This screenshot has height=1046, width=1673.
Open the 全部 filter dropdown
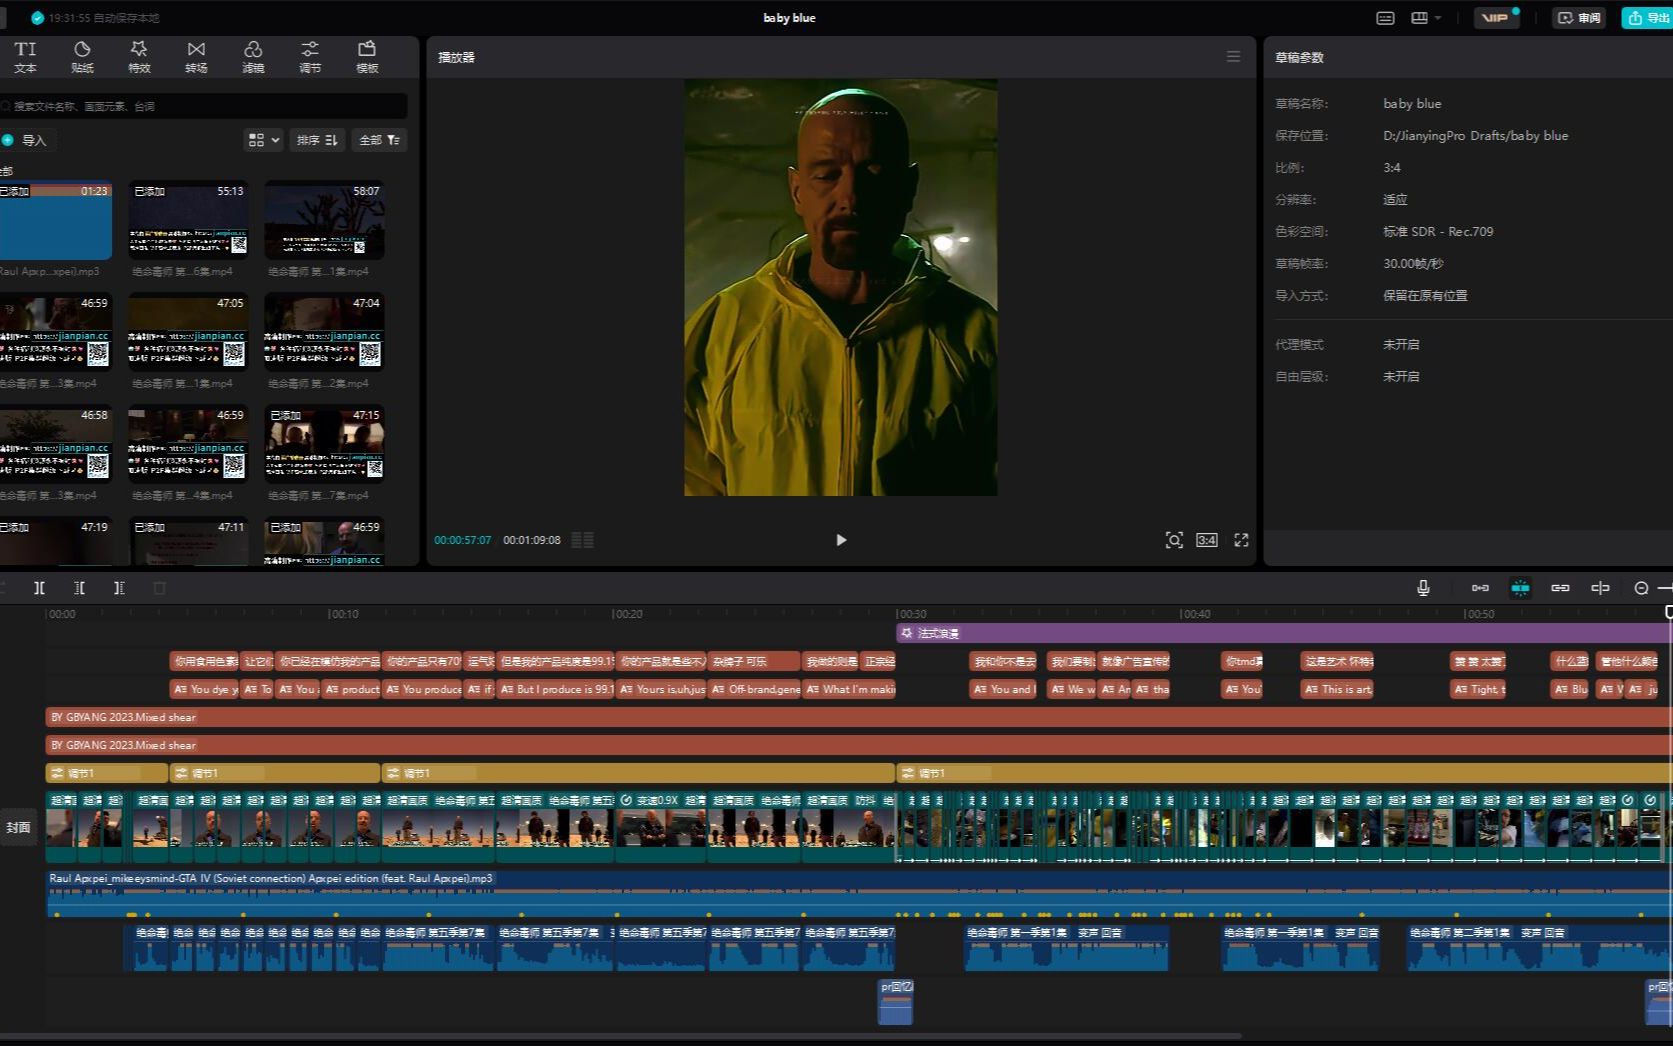[379, 140]
